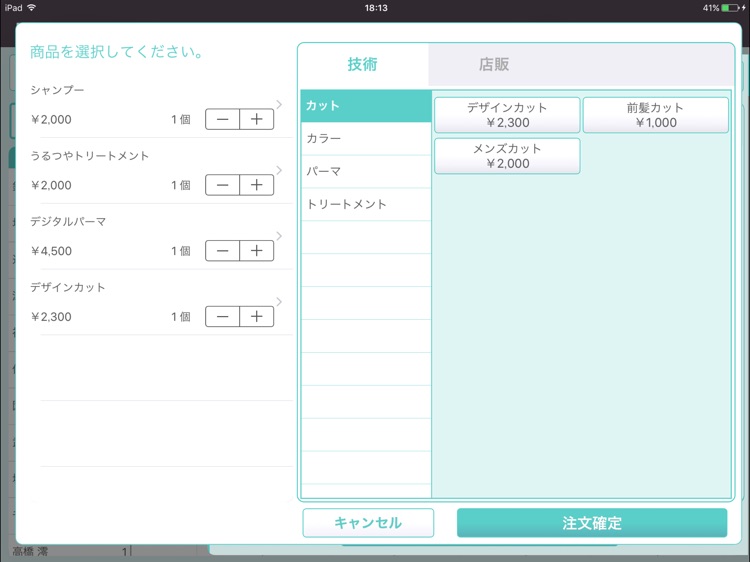
Task: Tap the battery indicator icon
Action: [730, 8]
